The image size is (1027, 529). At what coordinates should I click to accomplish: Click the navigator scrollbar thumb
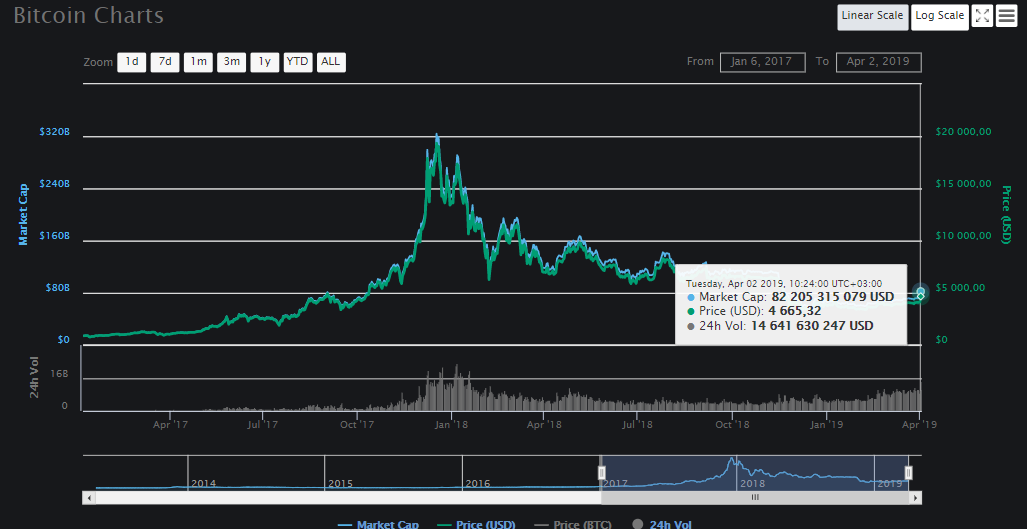click(755, 498)
